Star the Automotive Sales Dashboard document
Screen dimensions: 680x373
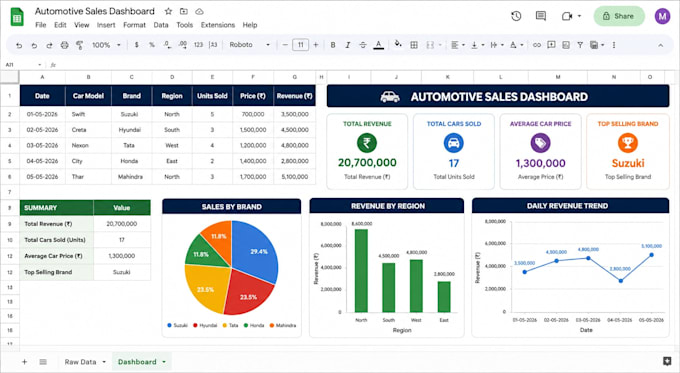click(168, 11)
